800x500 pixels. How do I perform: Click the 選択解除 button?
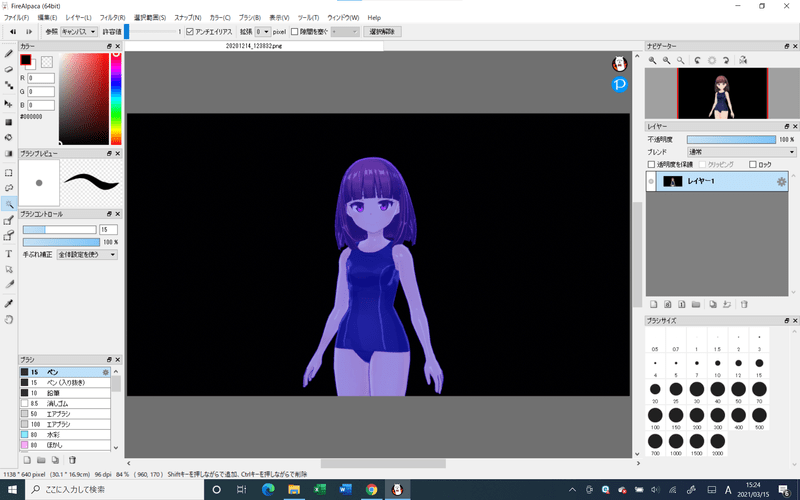coord(383,32)
